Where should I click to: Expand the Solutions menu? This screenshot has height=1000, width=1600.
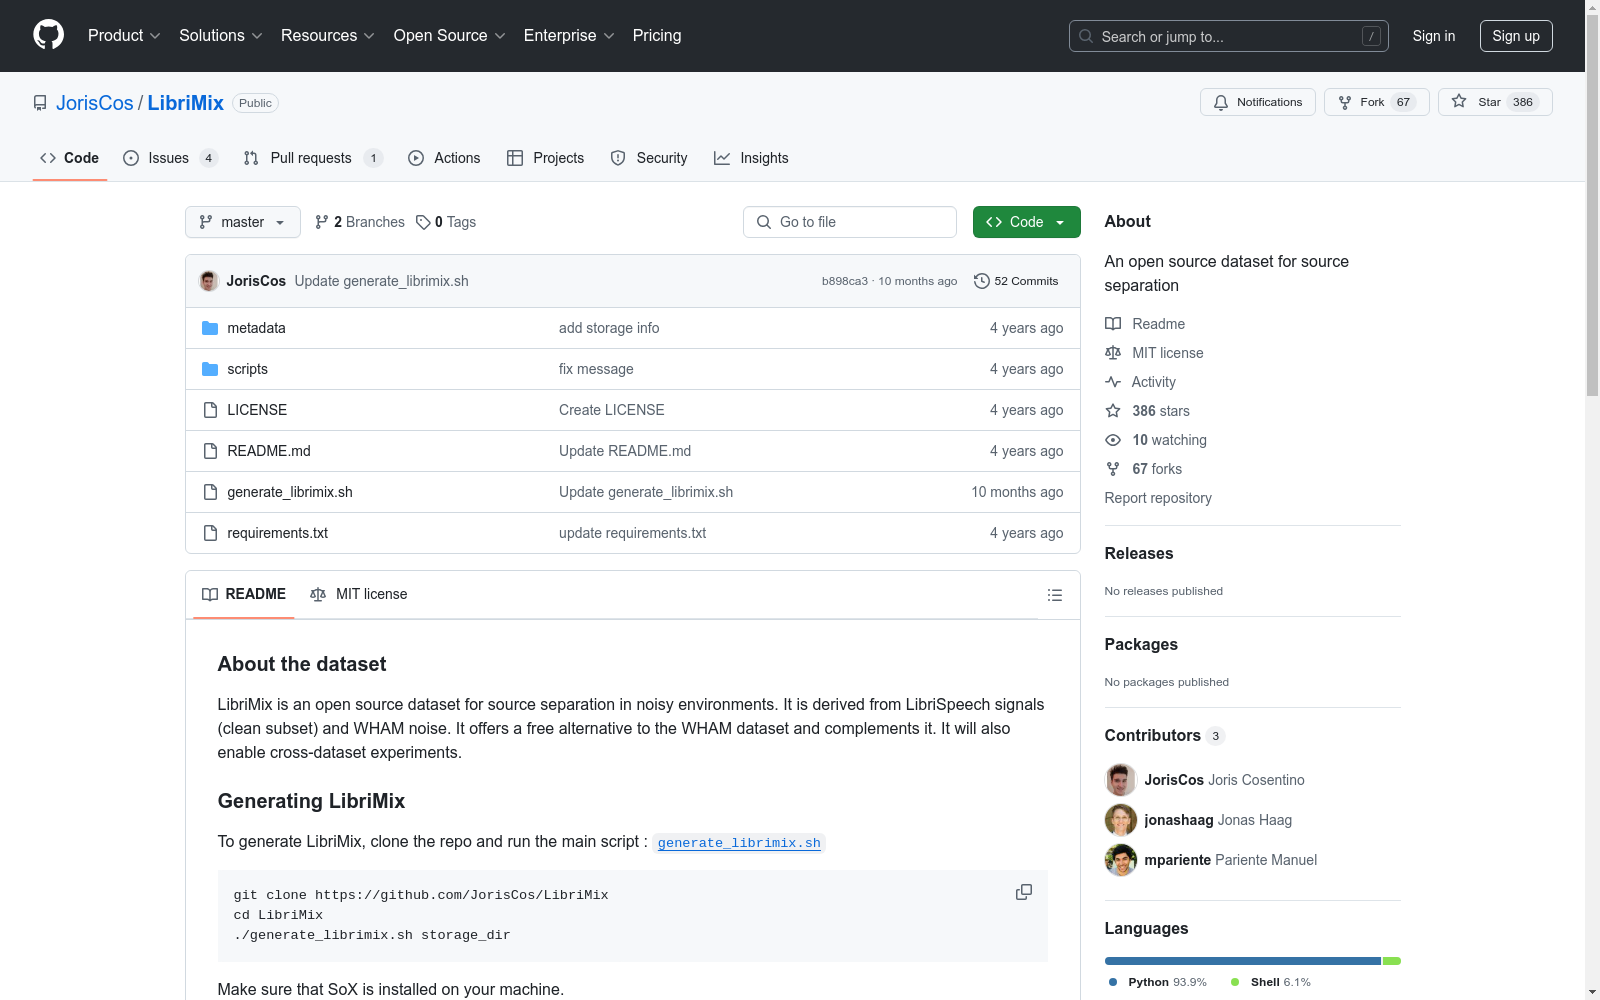(x=221, y=36)
